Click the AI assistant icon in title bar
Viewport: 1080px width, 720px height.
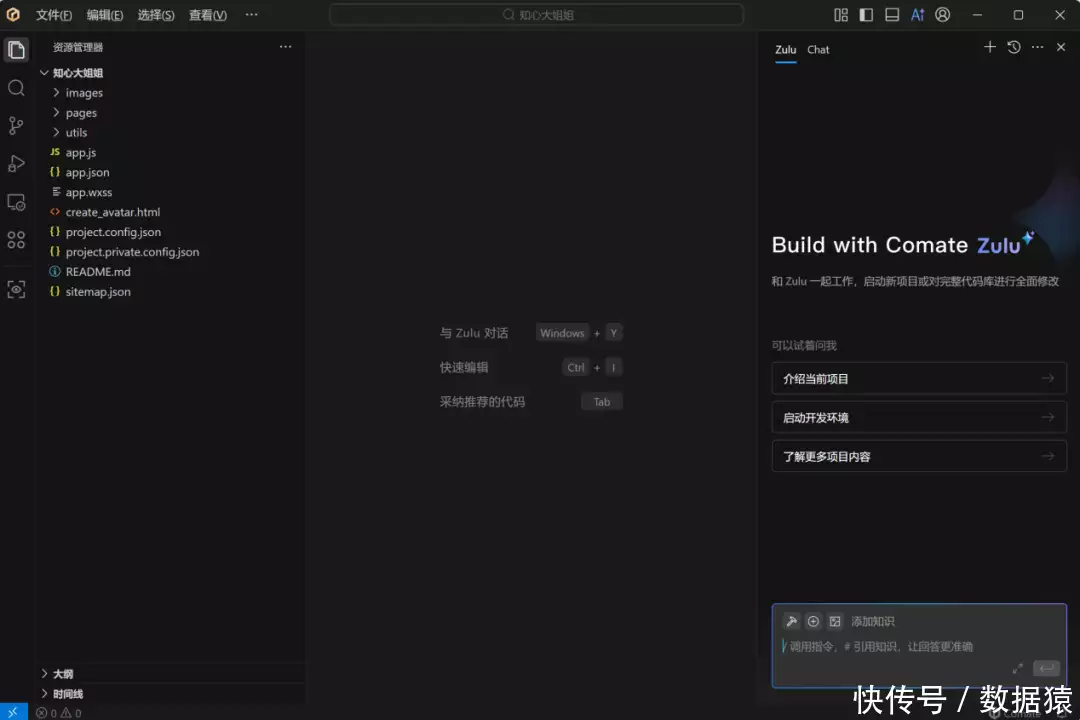[x=917, y=14]
